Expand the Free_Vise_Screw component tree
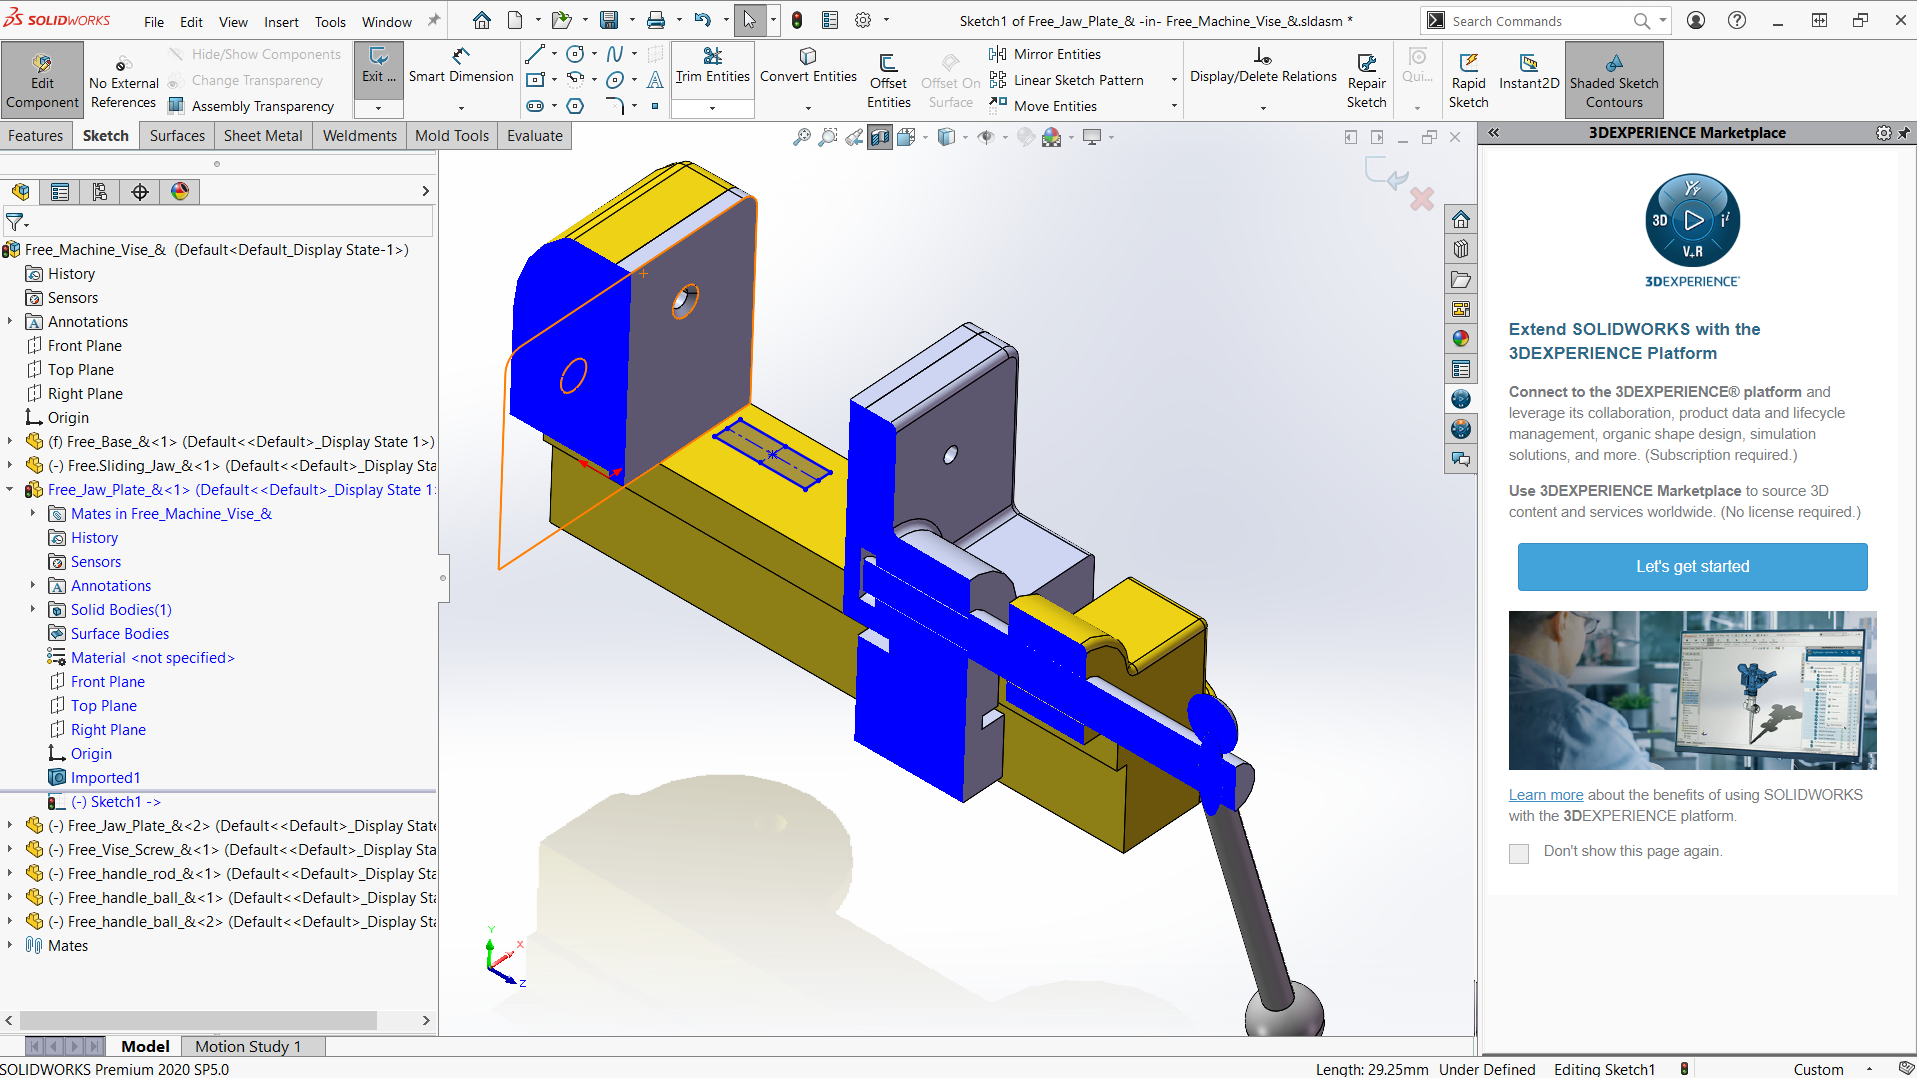1917x1078 pixels. [x=10, y=850]
